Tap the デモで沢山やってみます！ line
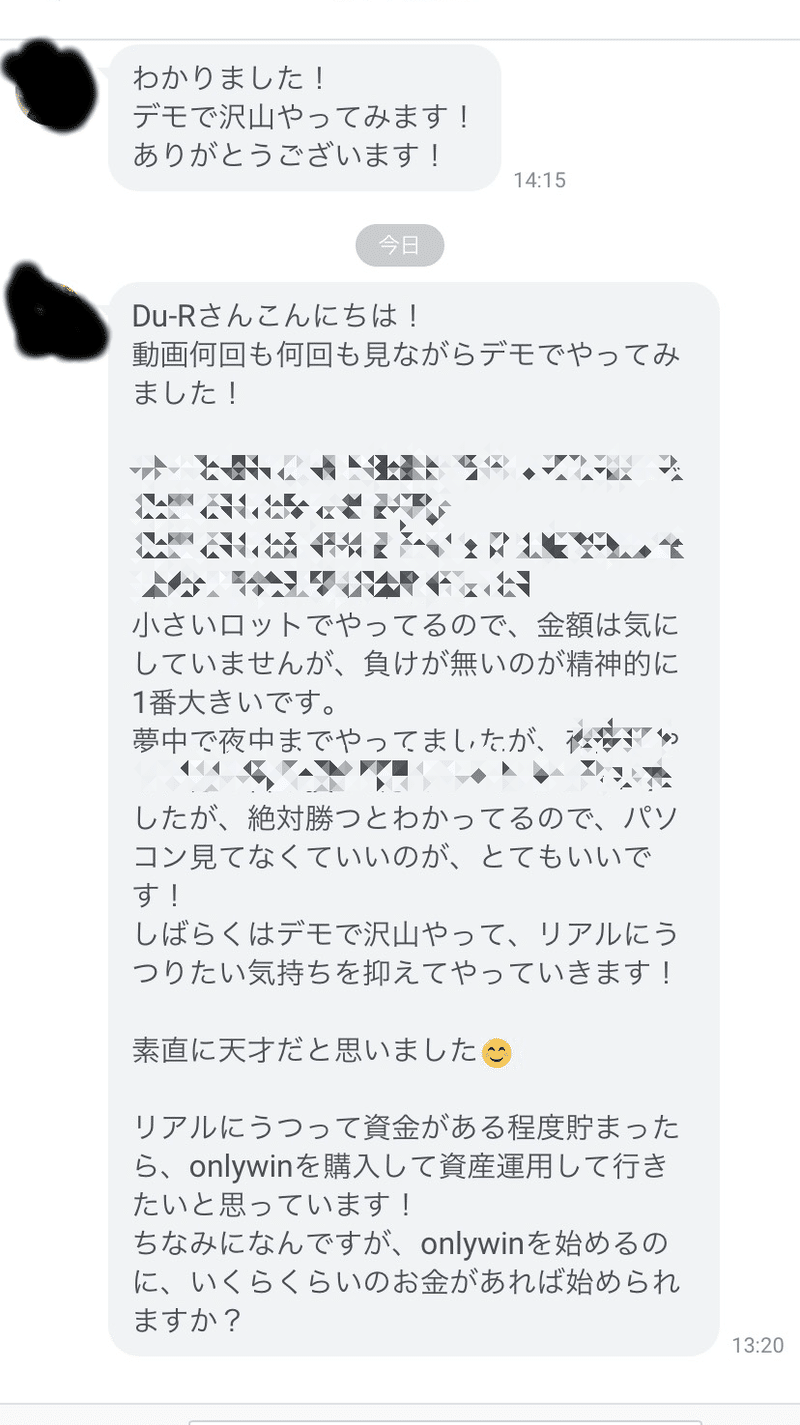The width and height of the screenshot is (800, 1425). pyautogui.click(x=302, y=117)
